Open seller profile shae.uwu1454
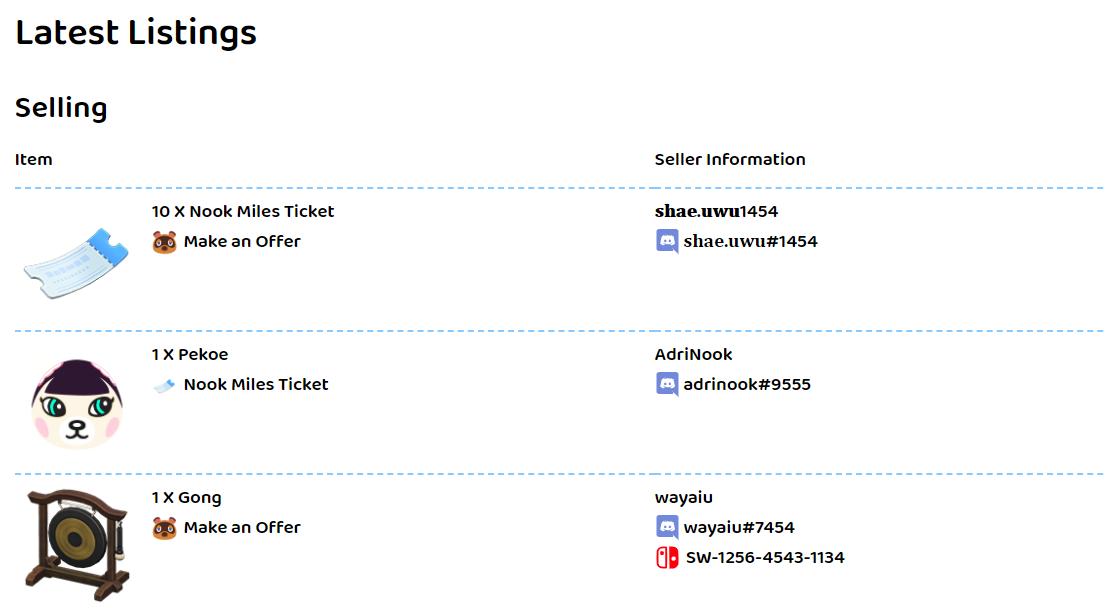 (716, 212)
